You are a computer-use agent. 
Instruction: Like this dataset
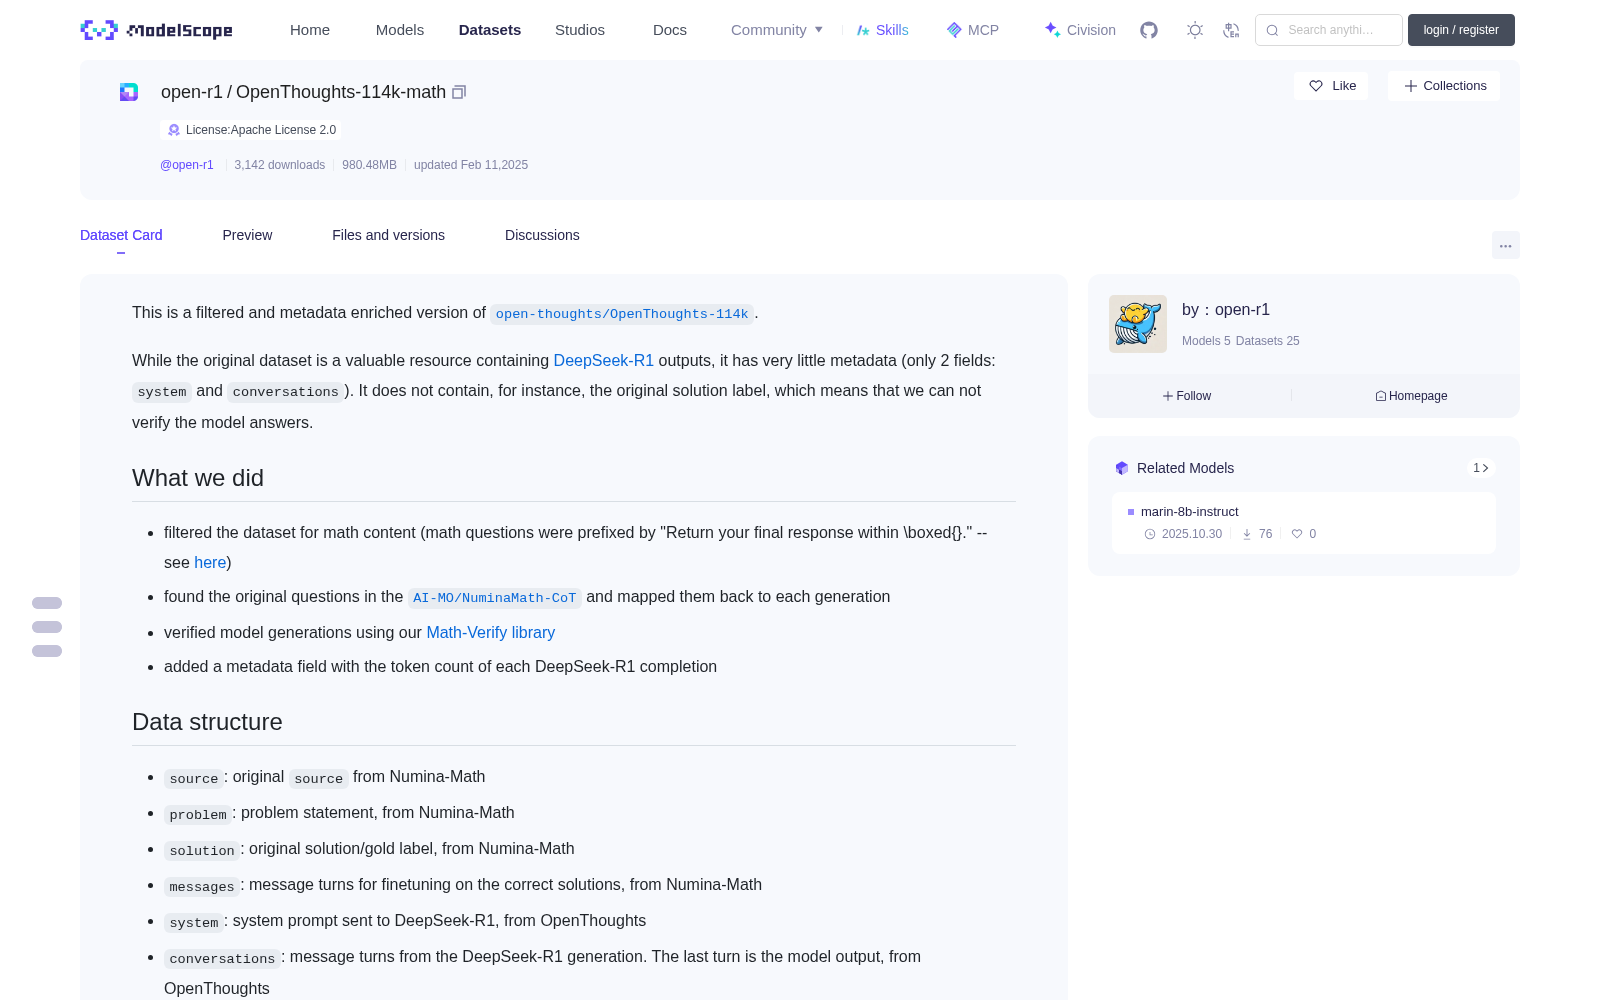click(1332, 86)
